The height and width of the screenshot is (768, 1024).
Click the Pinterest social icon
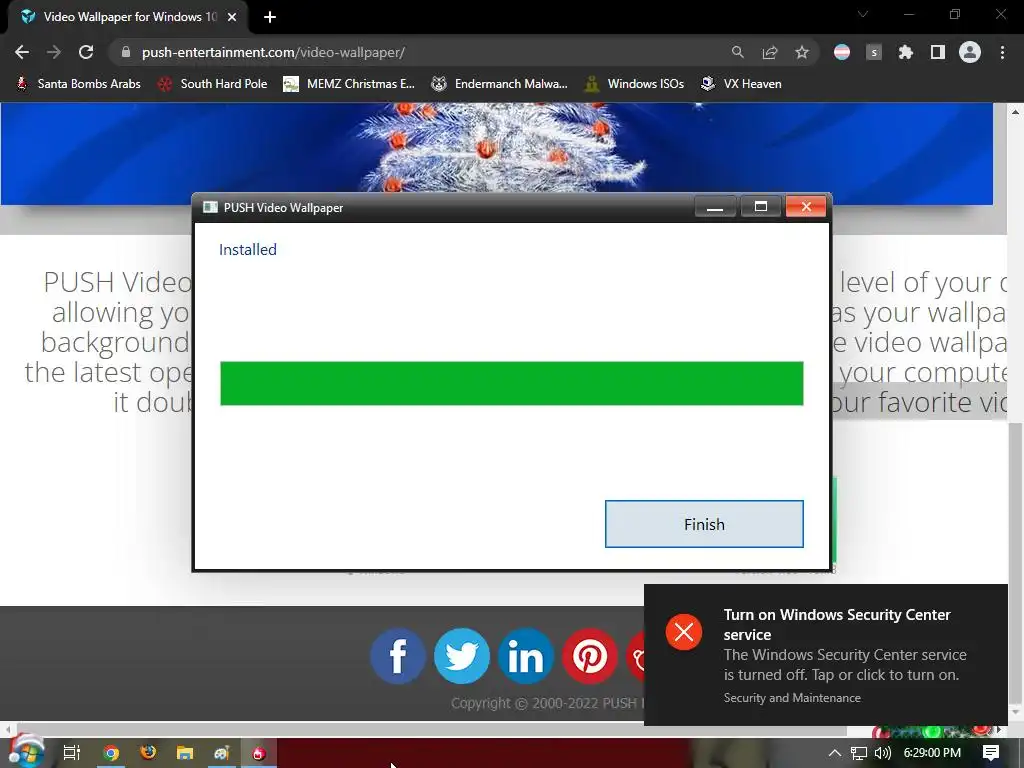coord(590,656)
